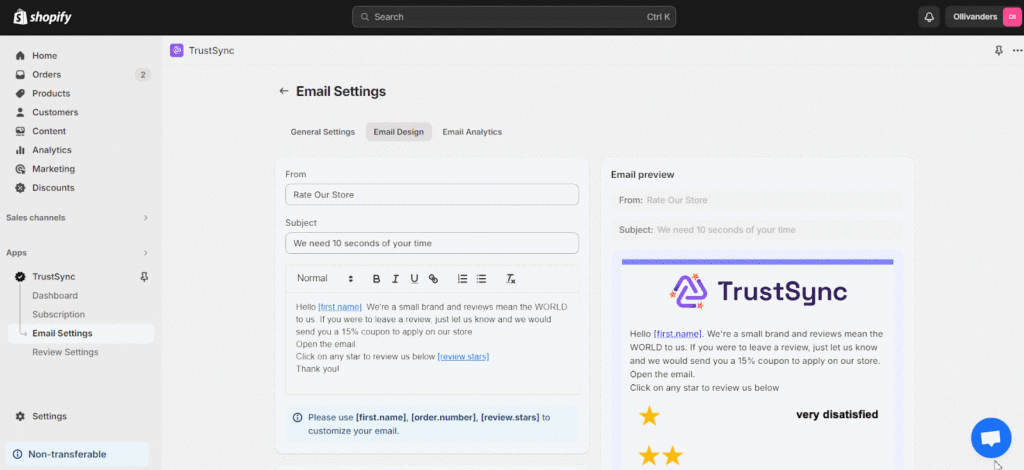The height and width of the screenshot is (470, 1024).
Task: Click the Marketing target icon
Action: 20,169
